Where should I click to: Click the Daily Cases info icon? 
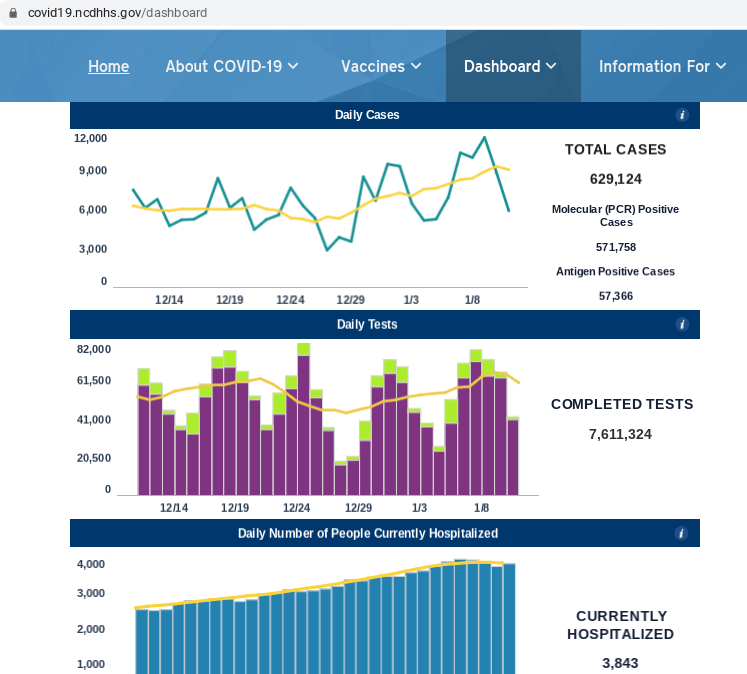click(682, 115)
